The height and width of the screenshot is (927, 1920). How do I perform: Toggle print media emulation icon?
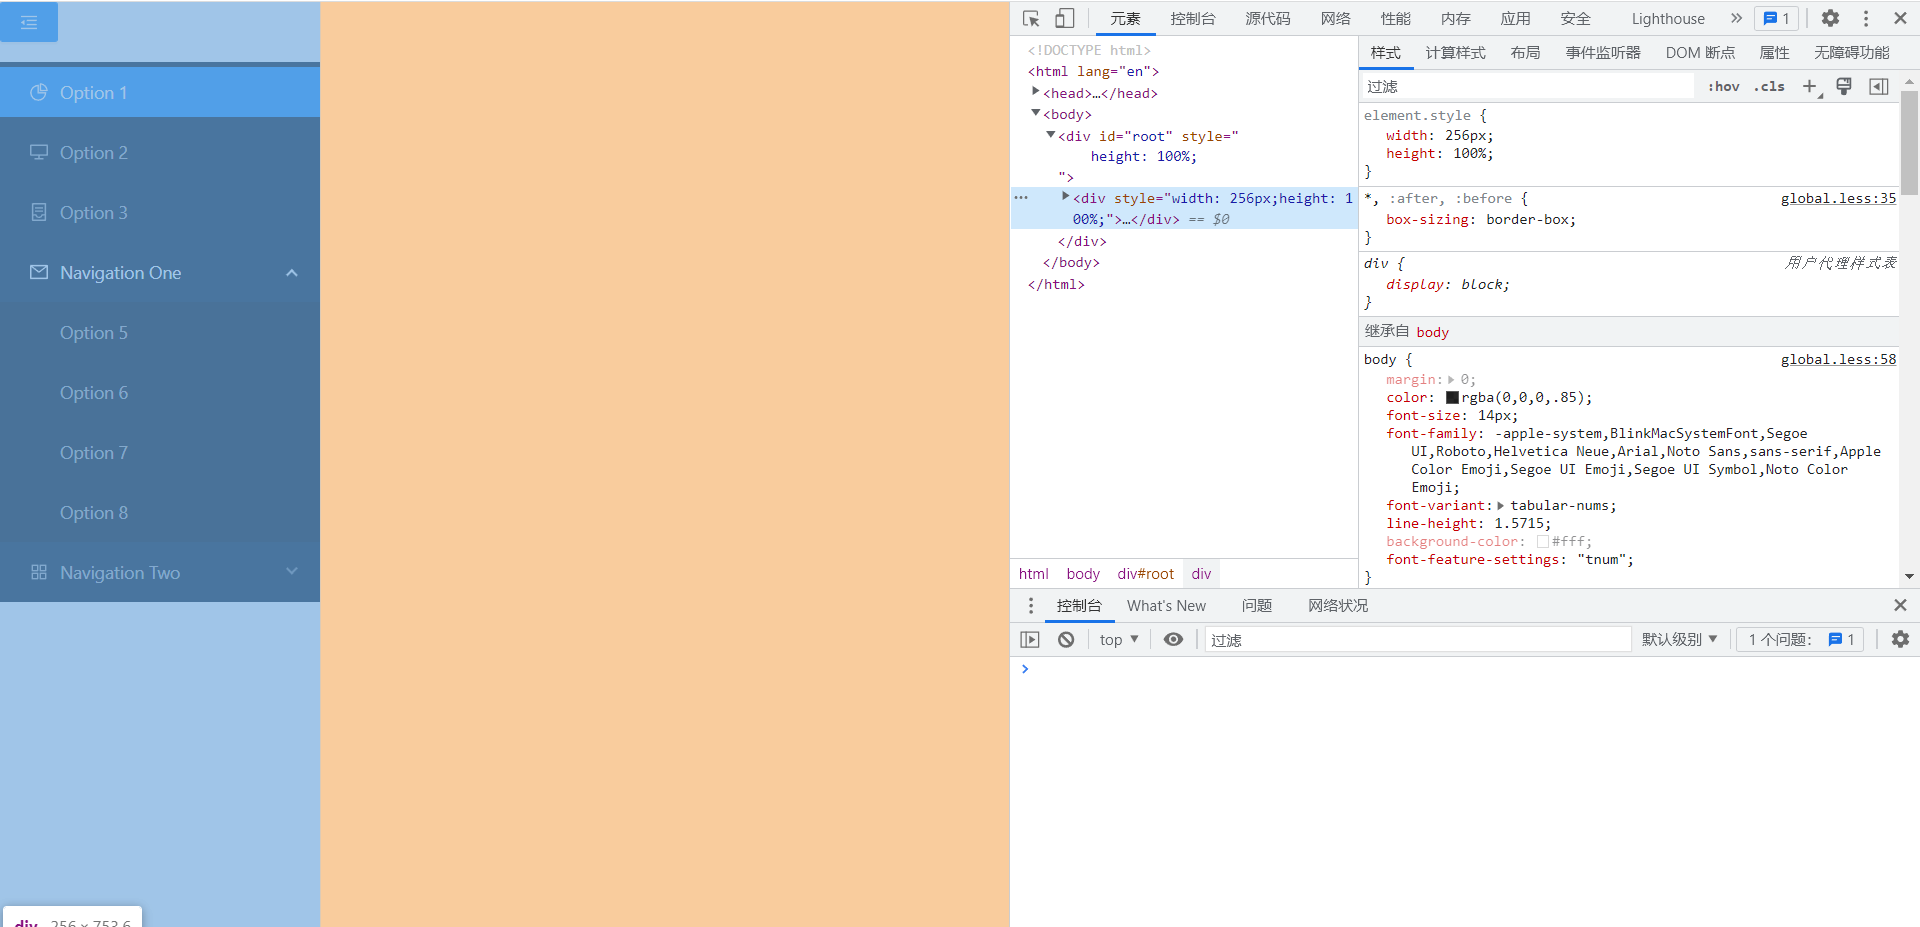point(1843,87)
